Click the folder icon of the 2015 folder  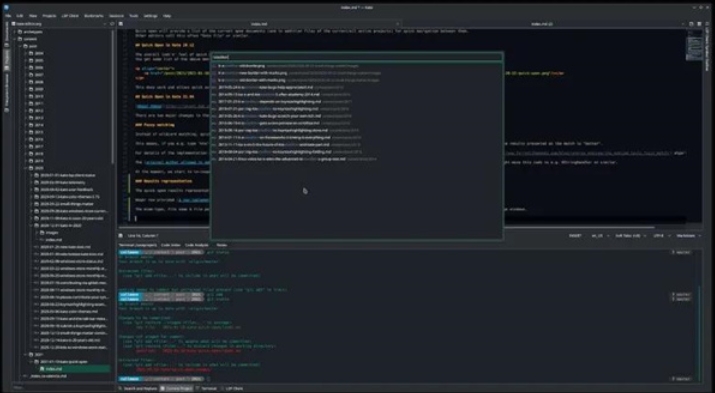click(31, 132)
